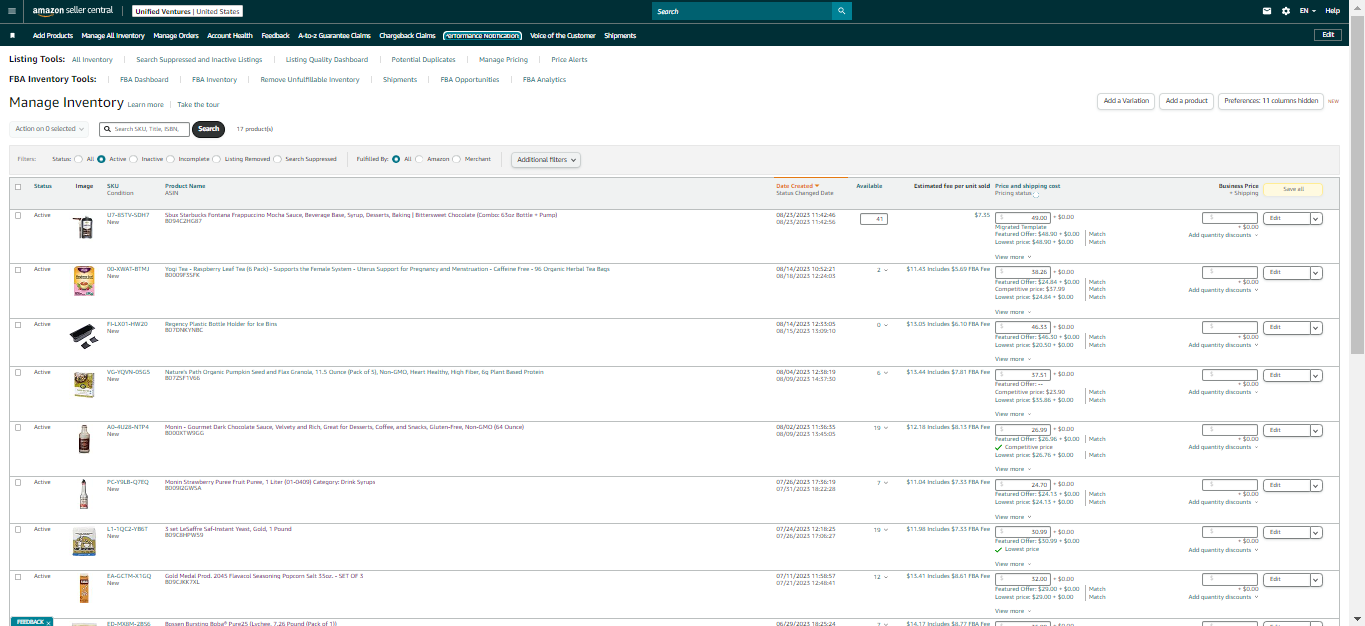The image size is (1365, 626).
Task: Click the Yogi Tea product thumbnail
Action: click(84, 281)
